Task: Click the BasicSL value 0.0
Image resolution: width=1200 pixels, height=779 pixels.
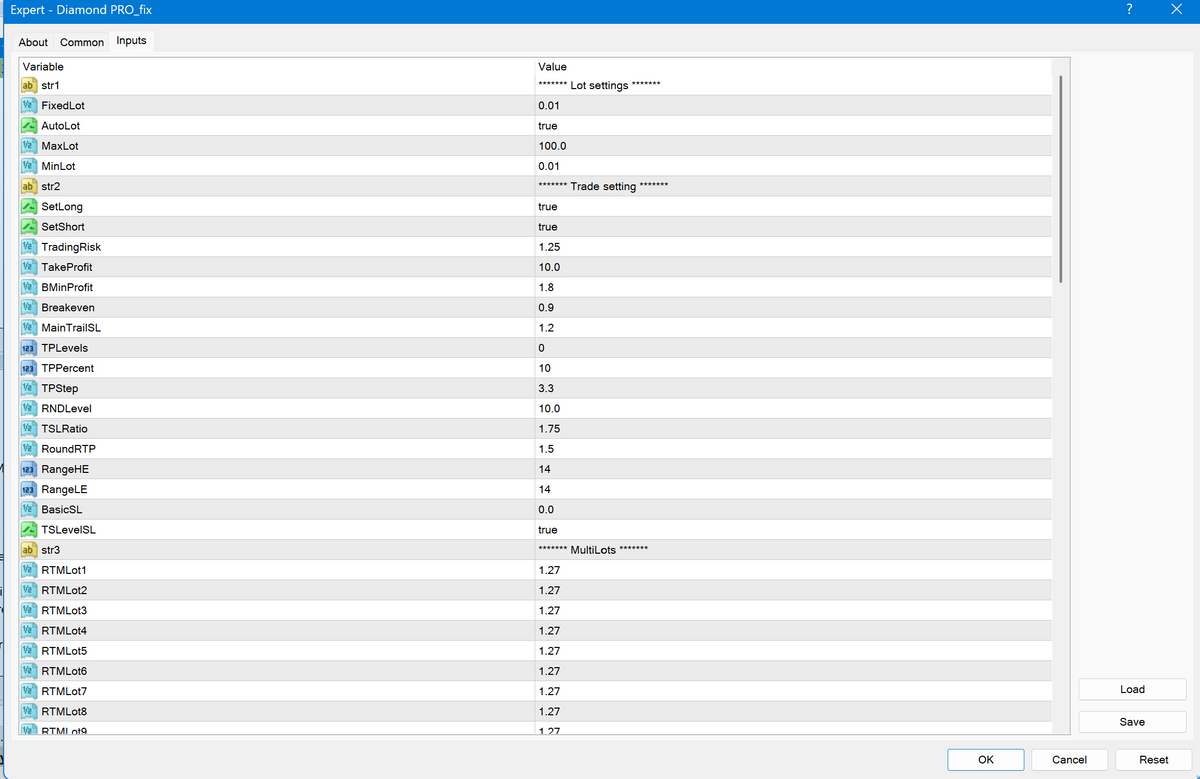Action: coord(546,509)
